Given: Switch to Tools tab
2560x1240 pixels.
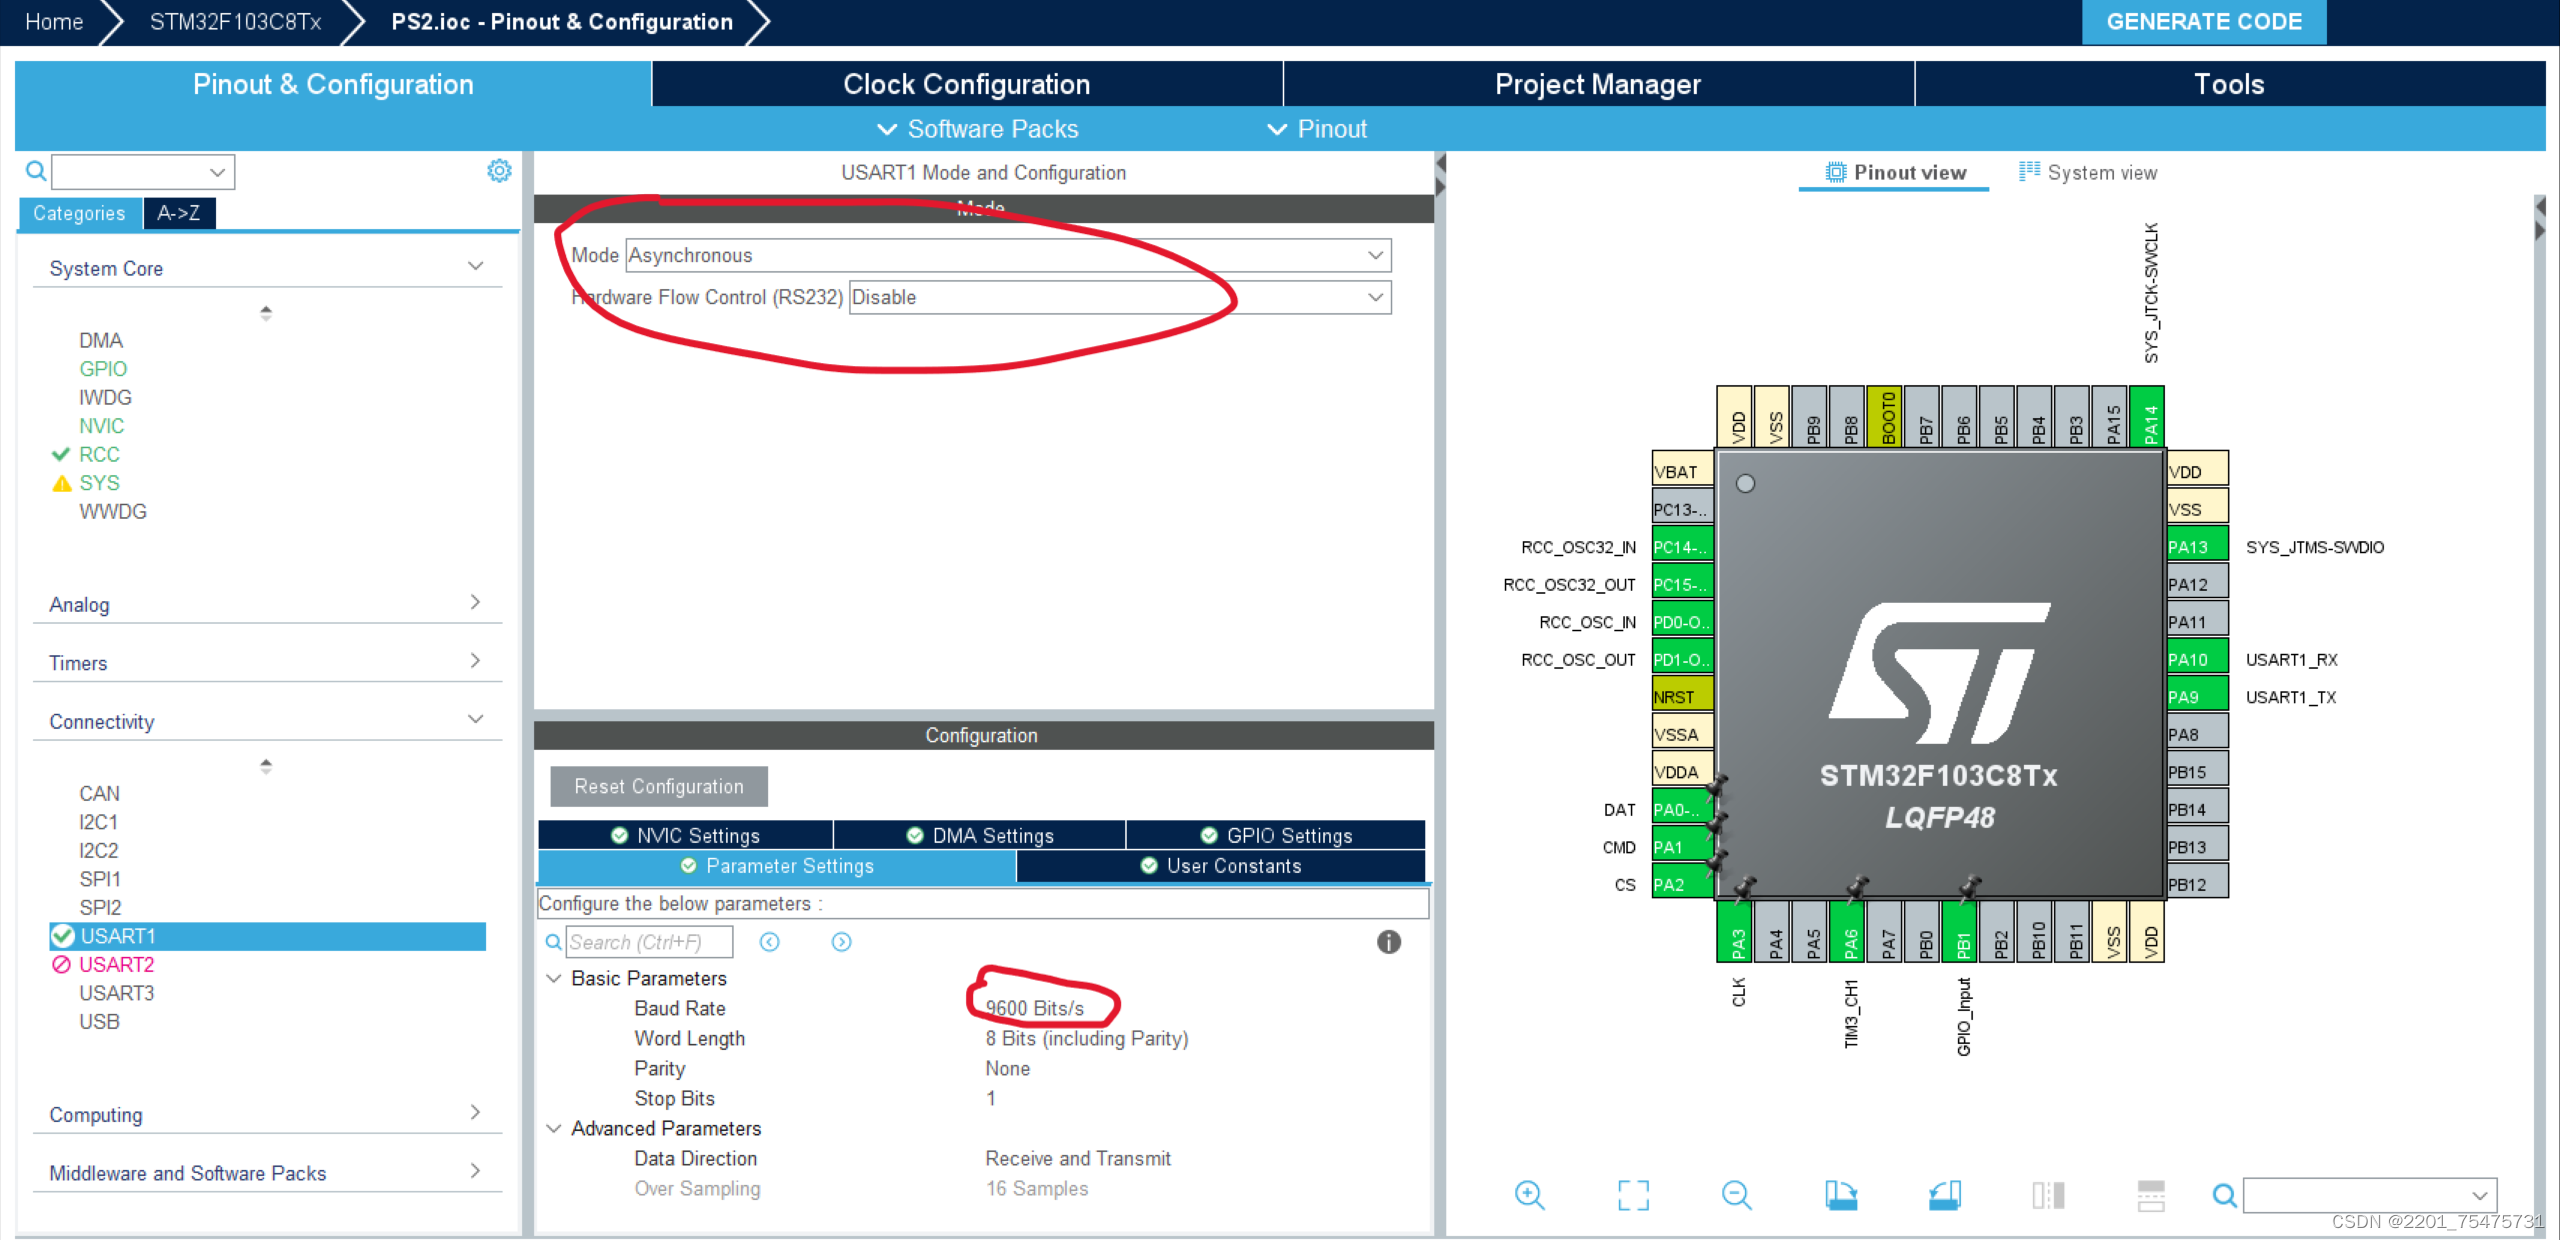Looking at the screenshot, I should tap(2229, 84).
